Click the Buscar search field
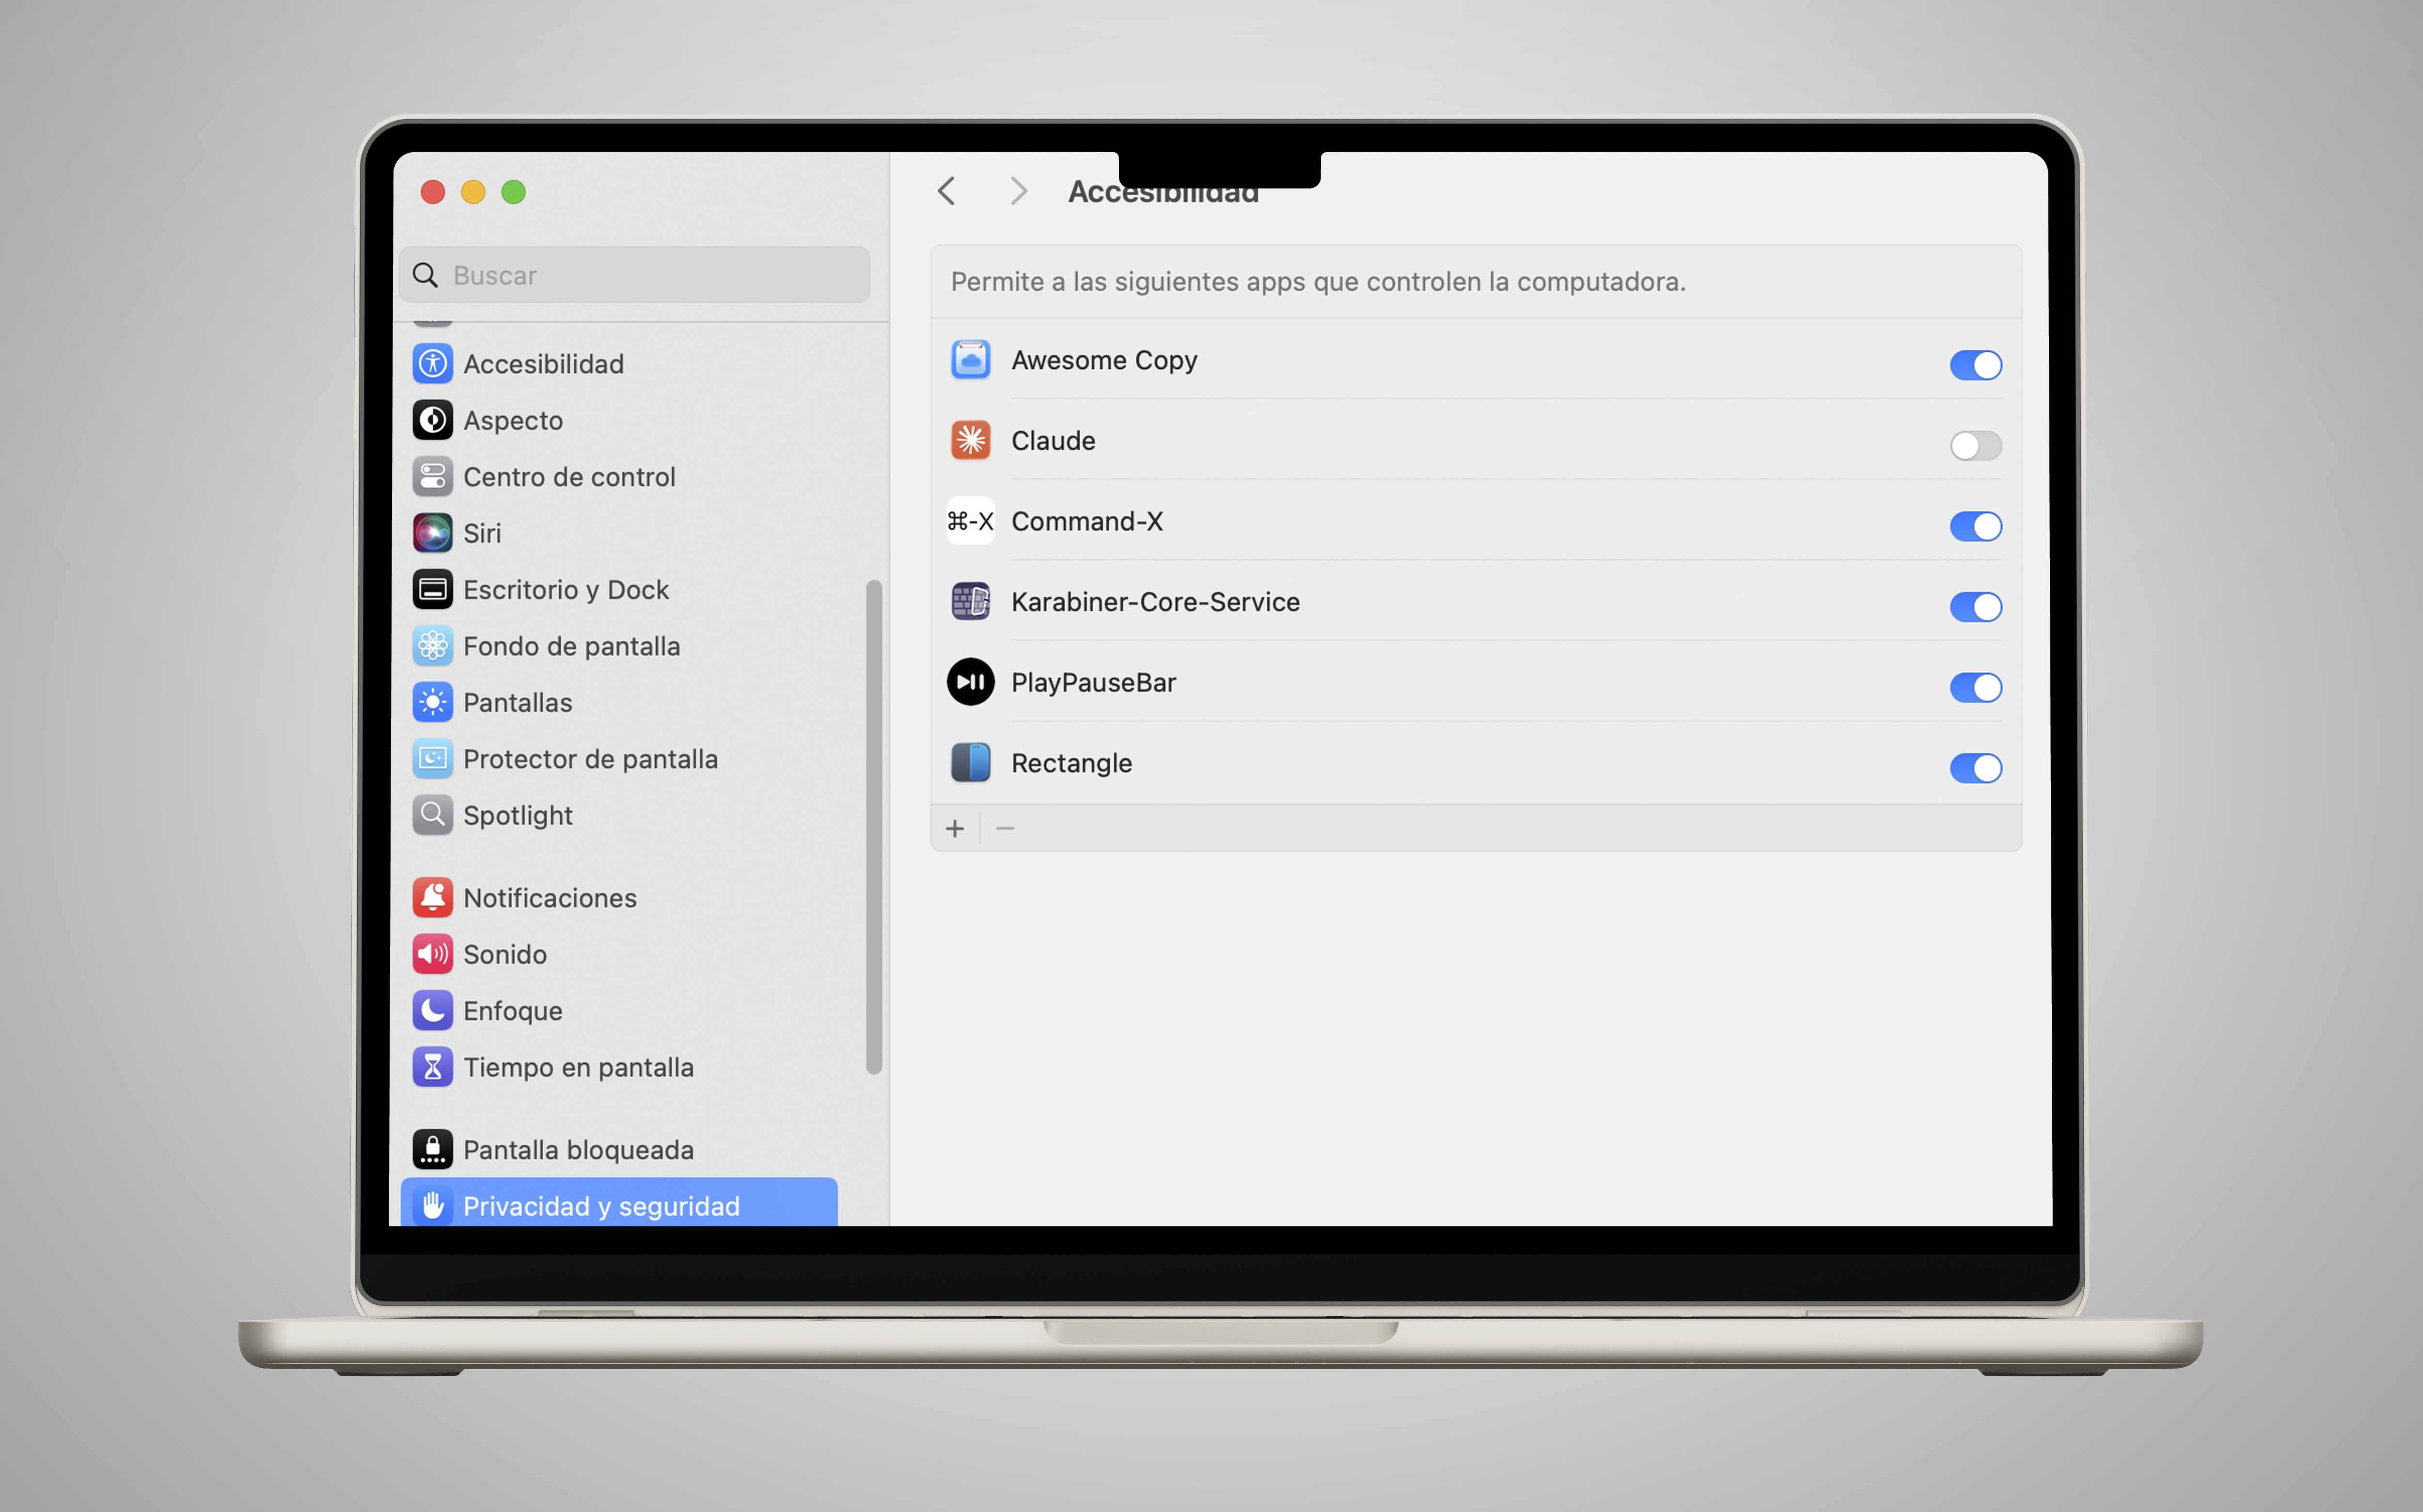This screenshot has width=2423, height=1512. coord(634,275)
